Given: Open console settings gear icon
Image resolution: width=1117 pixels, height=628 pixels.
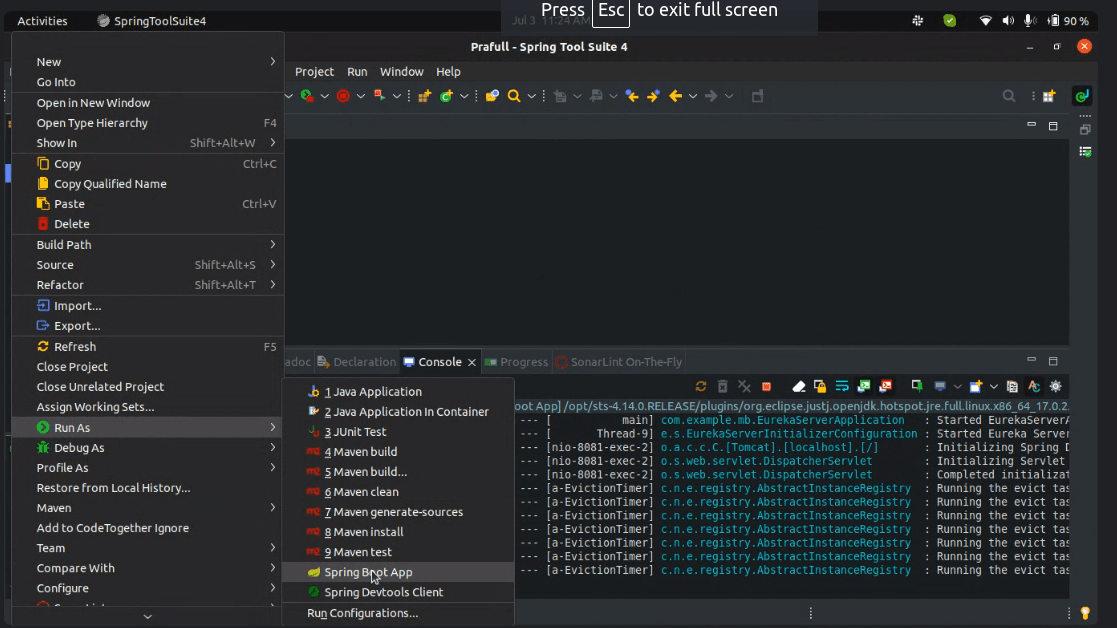Looking at the screenshot, I should (x=1055, y=386).
